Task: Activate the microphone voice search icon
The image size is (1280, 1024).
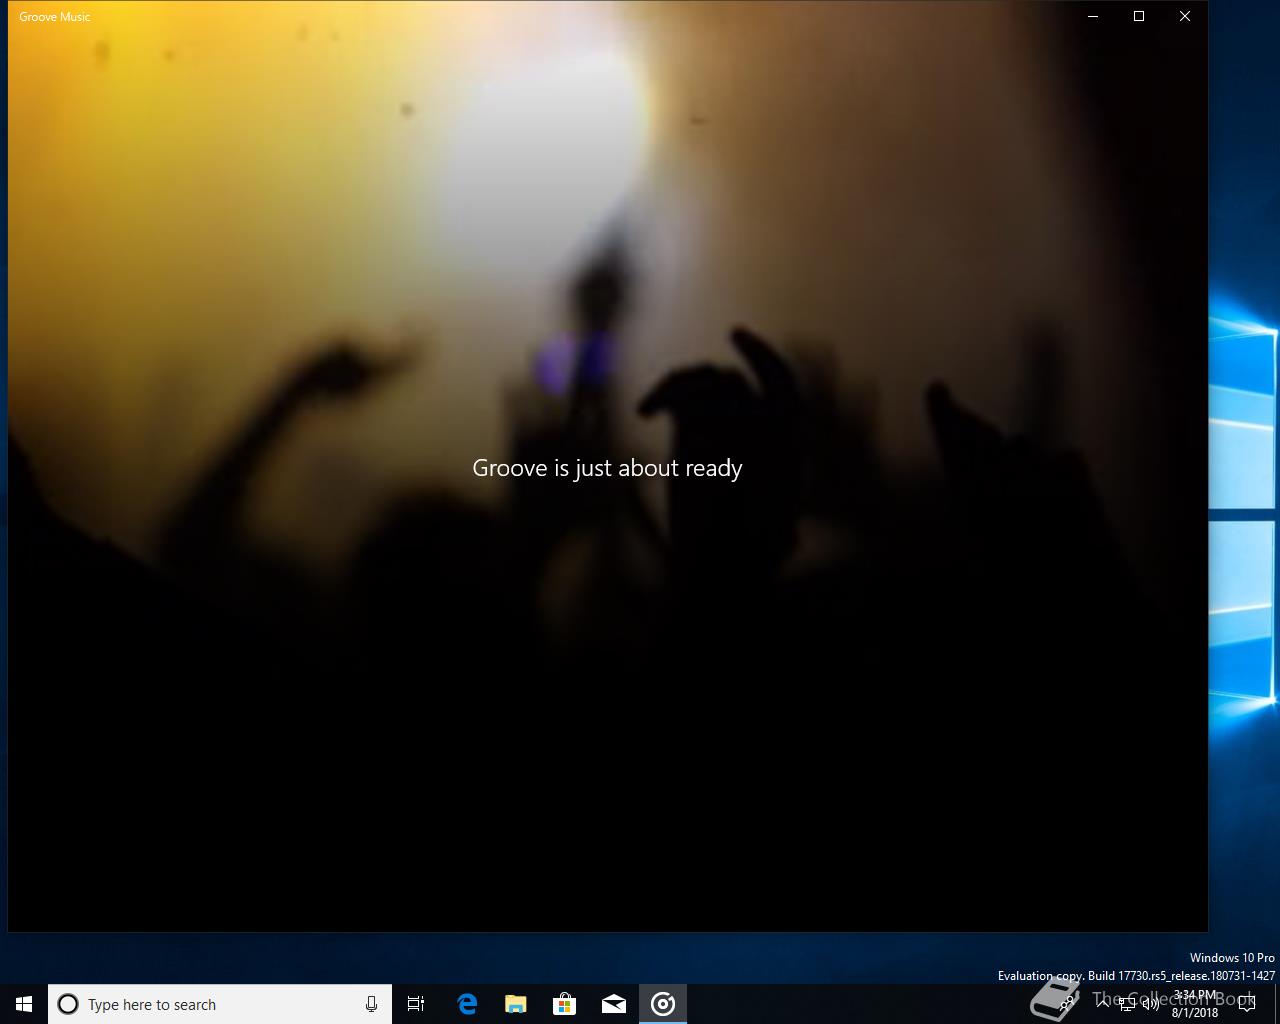Action: click(371, 1004)
